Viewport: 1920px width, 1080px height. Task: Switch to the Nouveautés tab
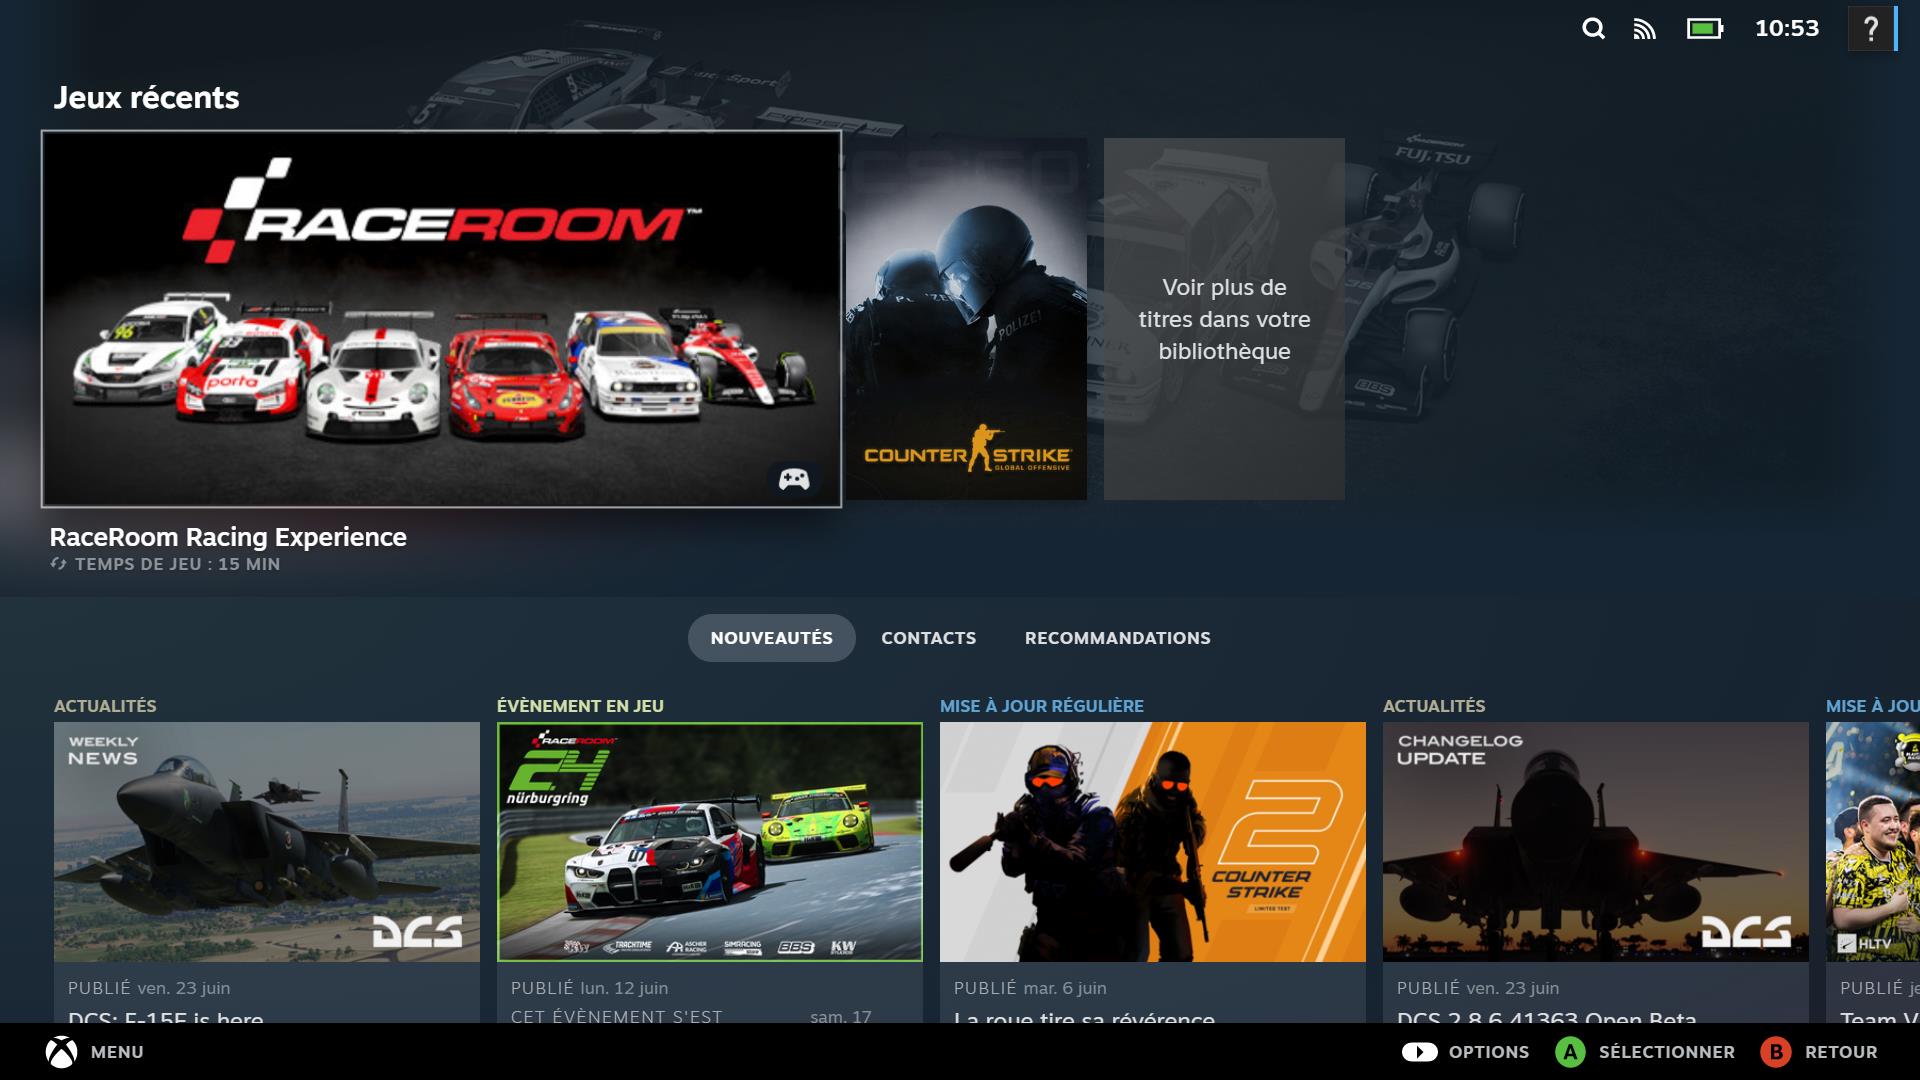[771, 638]
